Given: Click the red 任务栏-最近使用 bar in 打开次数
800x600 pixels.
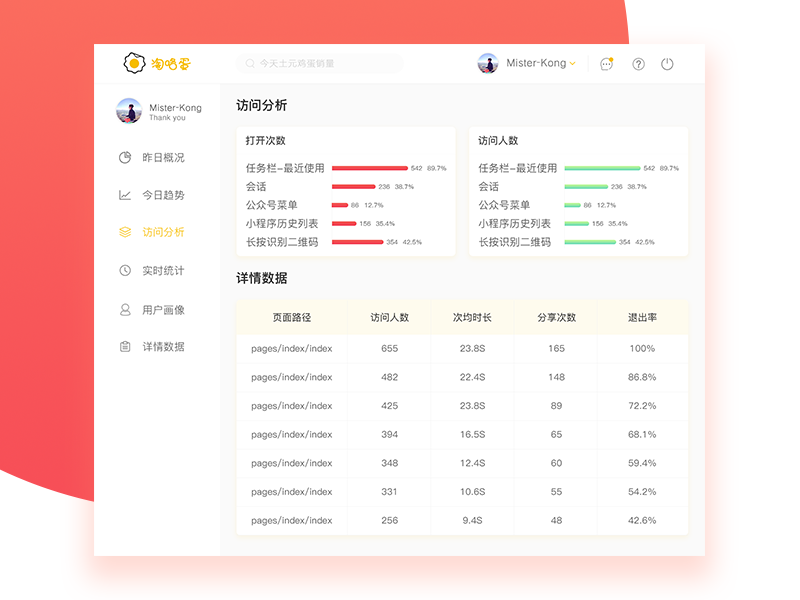Looking at the screenshot, I should click(370, 168).
